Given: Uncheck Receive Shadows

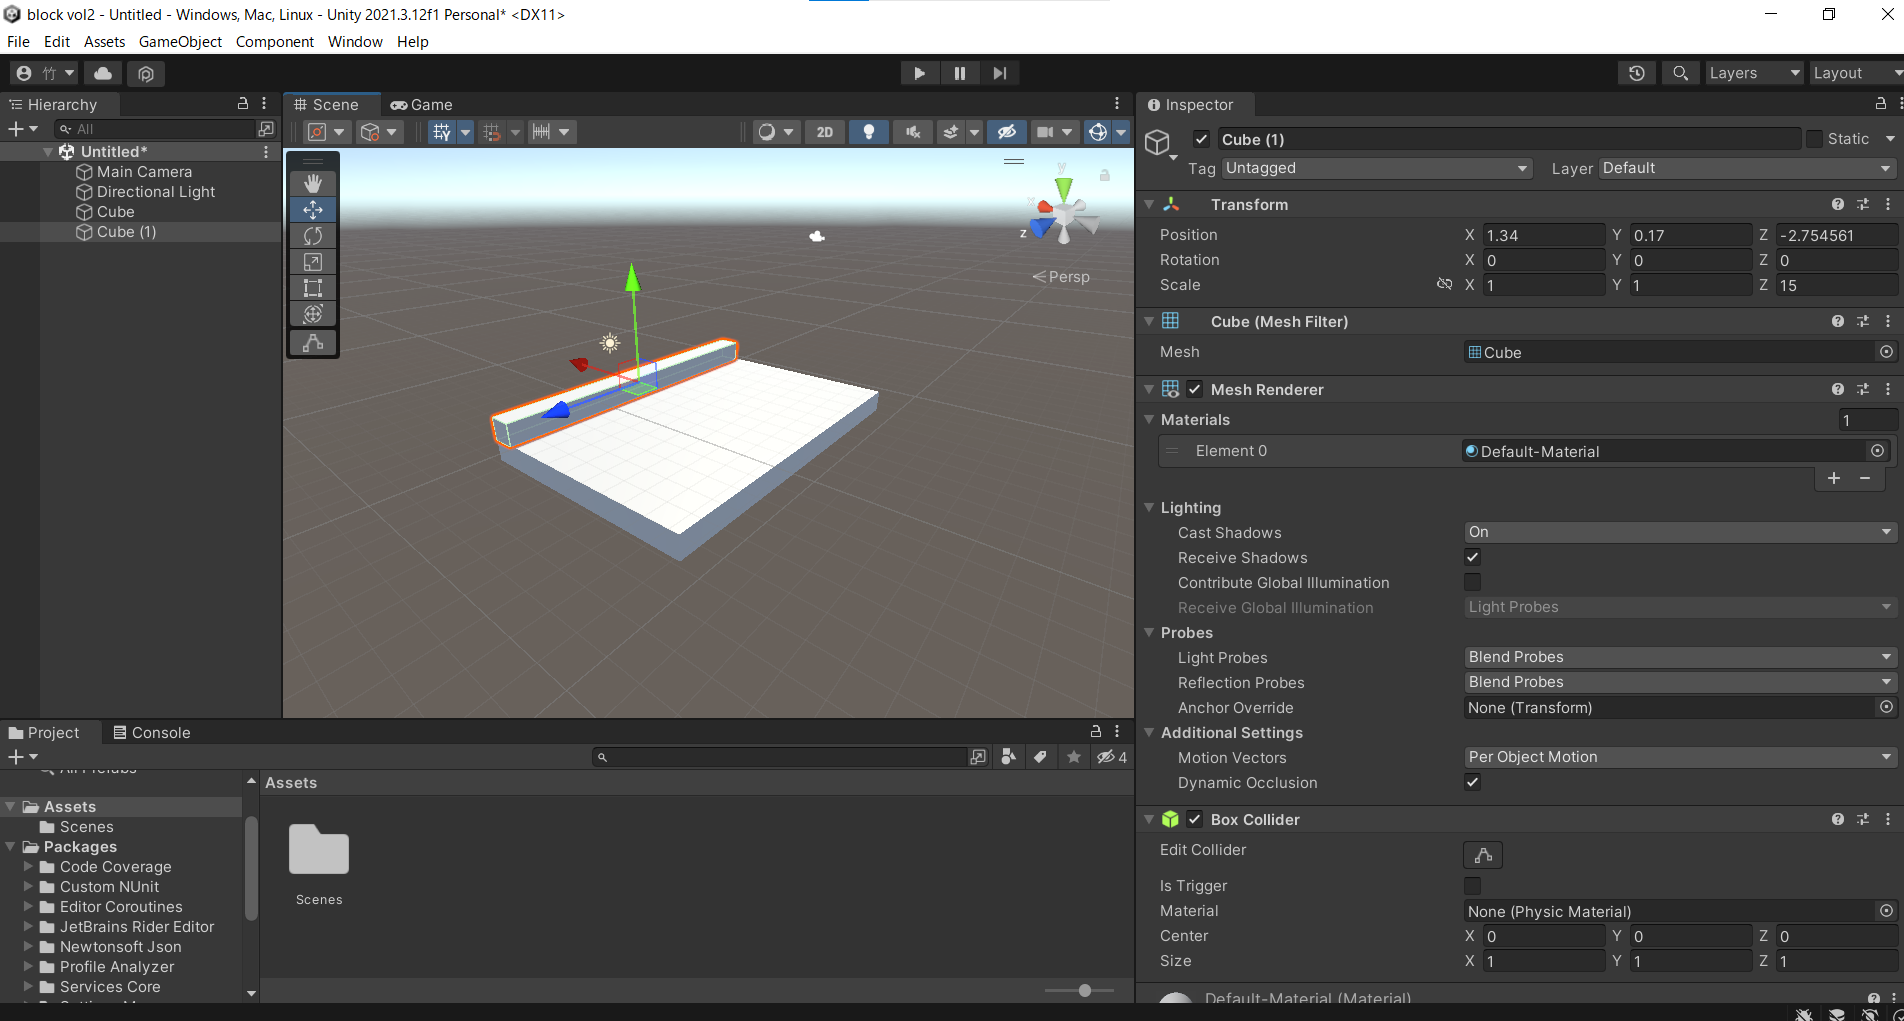Looking at the screenshot, I should 1473,557.
